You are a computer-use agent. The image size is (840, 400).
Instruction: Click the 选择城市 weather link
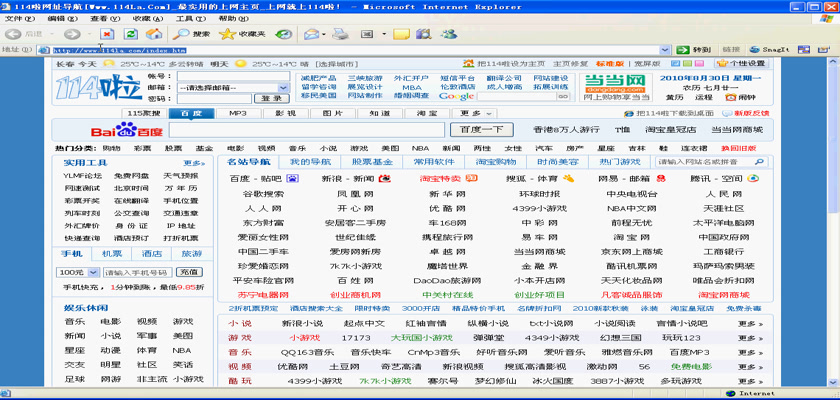[336, 64]
